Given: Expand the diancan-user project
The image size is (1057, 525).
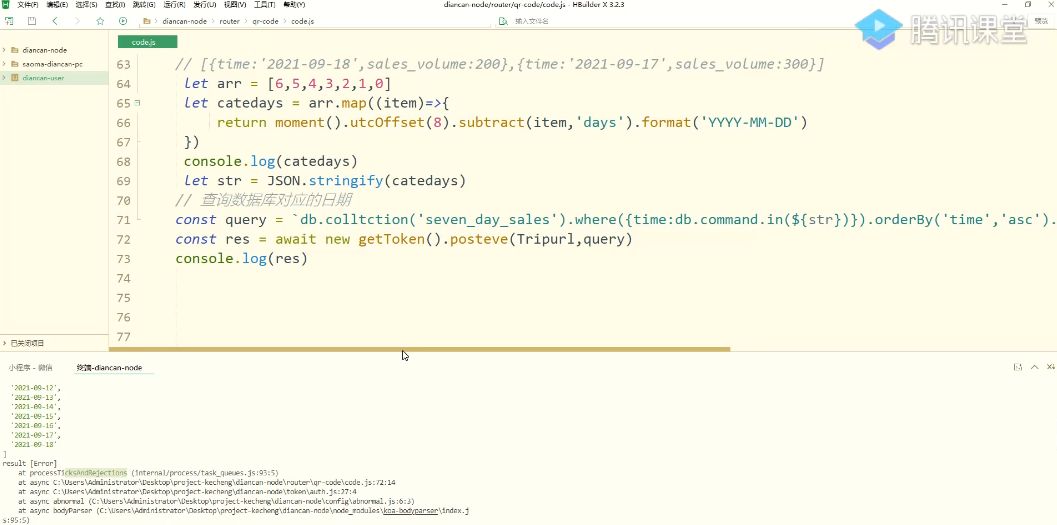Looking at the screenshot, I should (5, 78).
